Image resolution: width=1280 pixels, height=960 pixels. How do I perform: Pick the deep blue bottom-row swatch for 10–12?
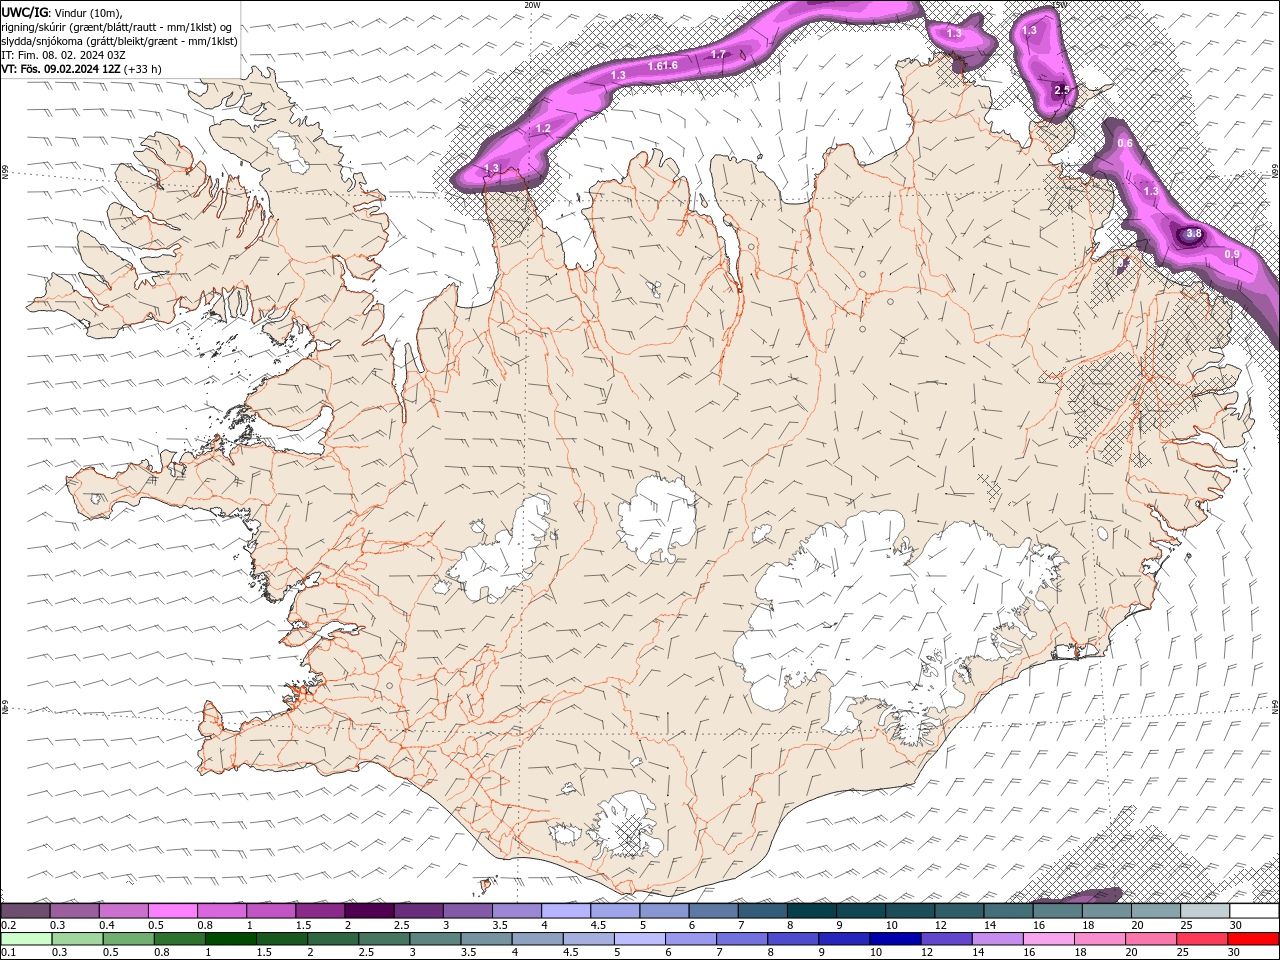pos(896,938)
